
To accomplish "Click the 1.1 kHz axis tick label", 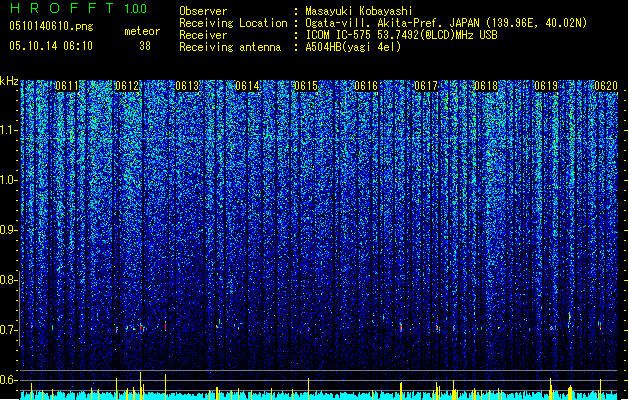I will click(9, 130).
